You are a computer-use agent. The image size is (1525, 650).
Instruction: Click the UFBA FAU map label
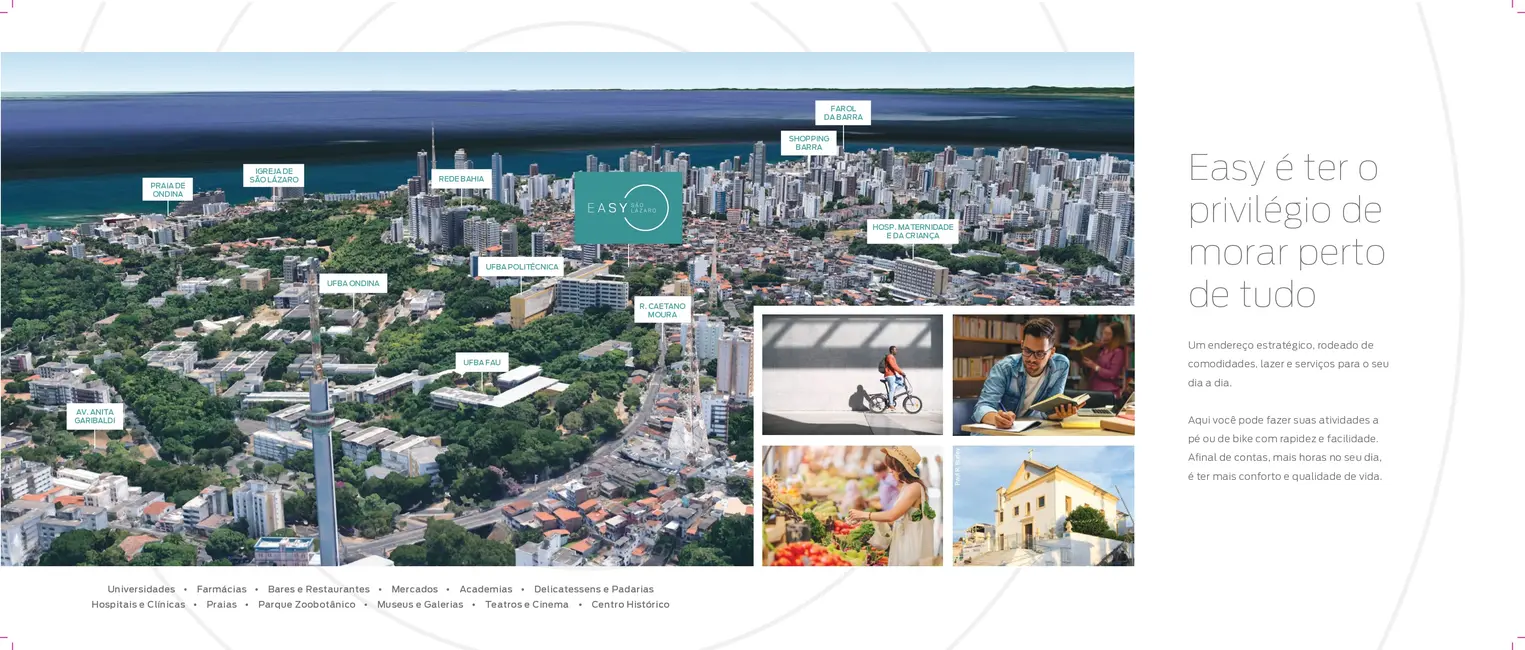point(482,362)
